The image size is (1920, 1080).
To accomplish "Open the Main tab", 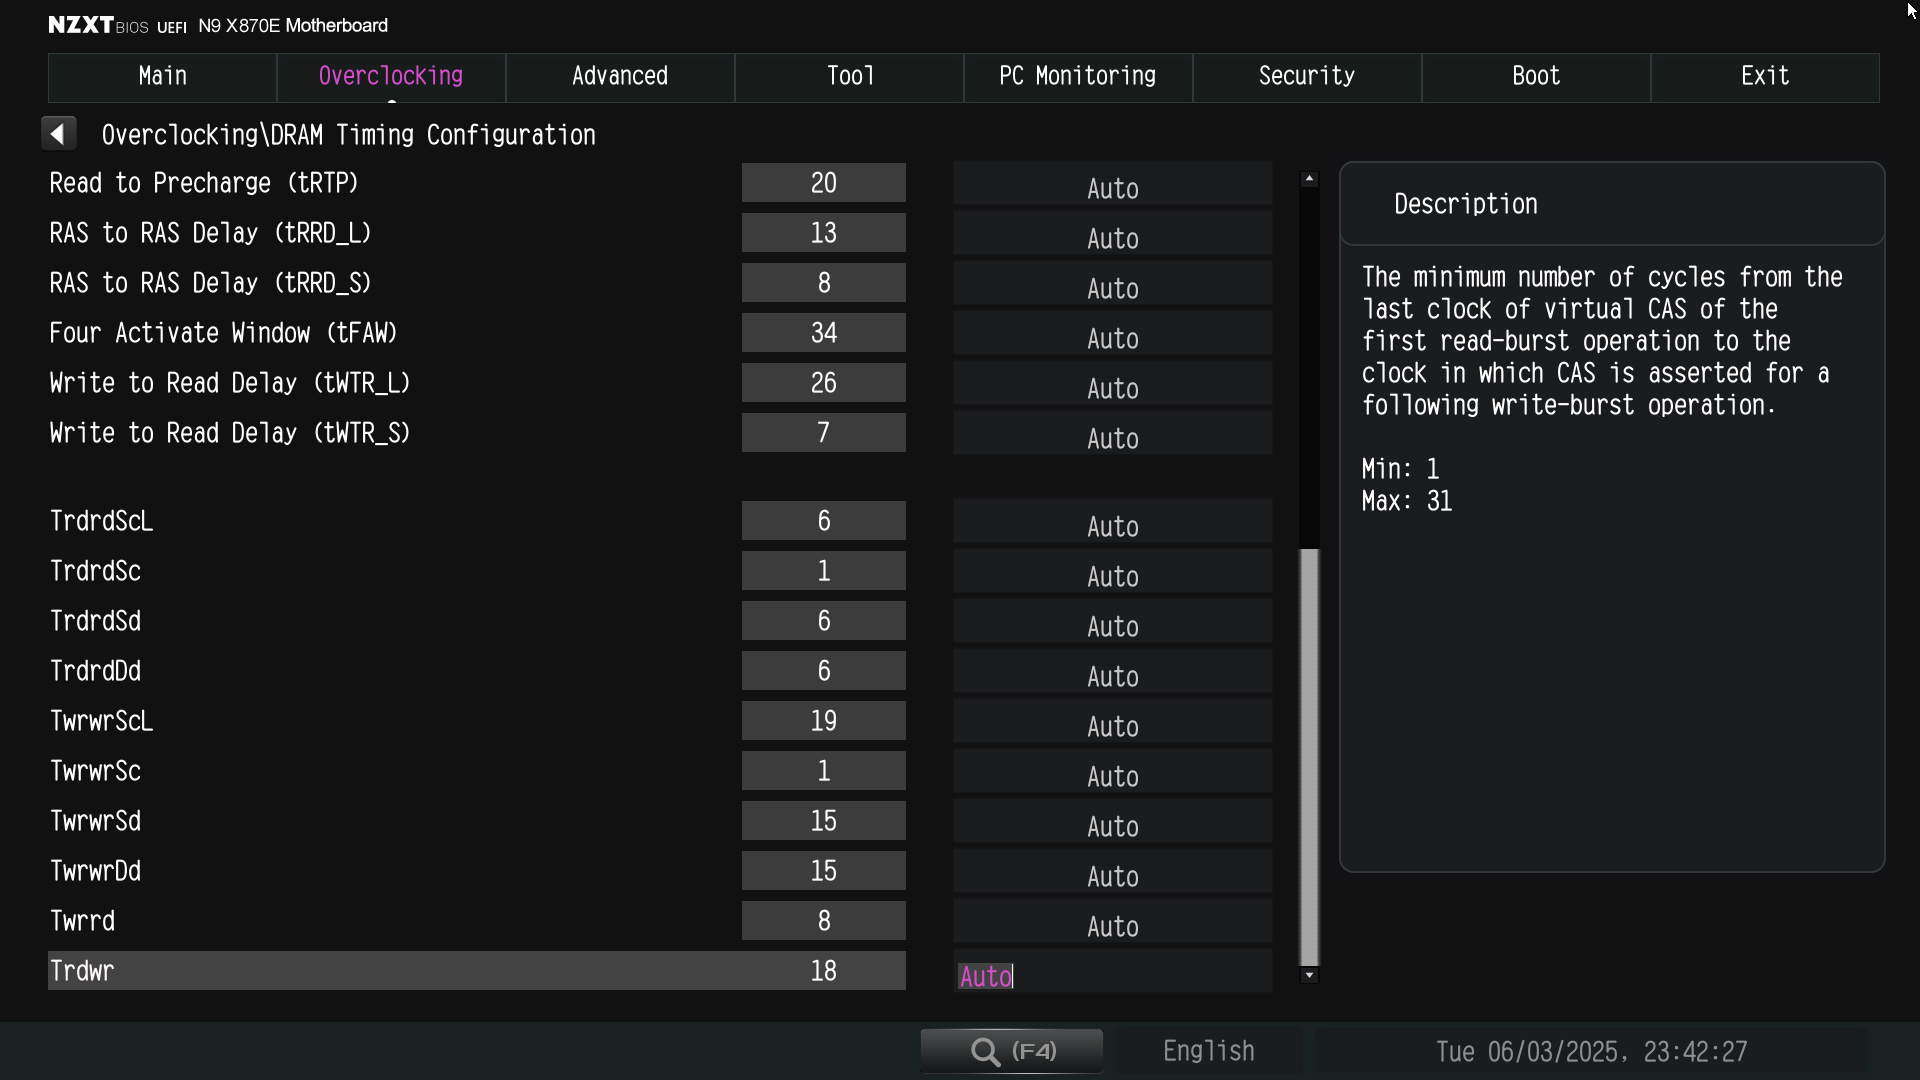I will [162, 77].
